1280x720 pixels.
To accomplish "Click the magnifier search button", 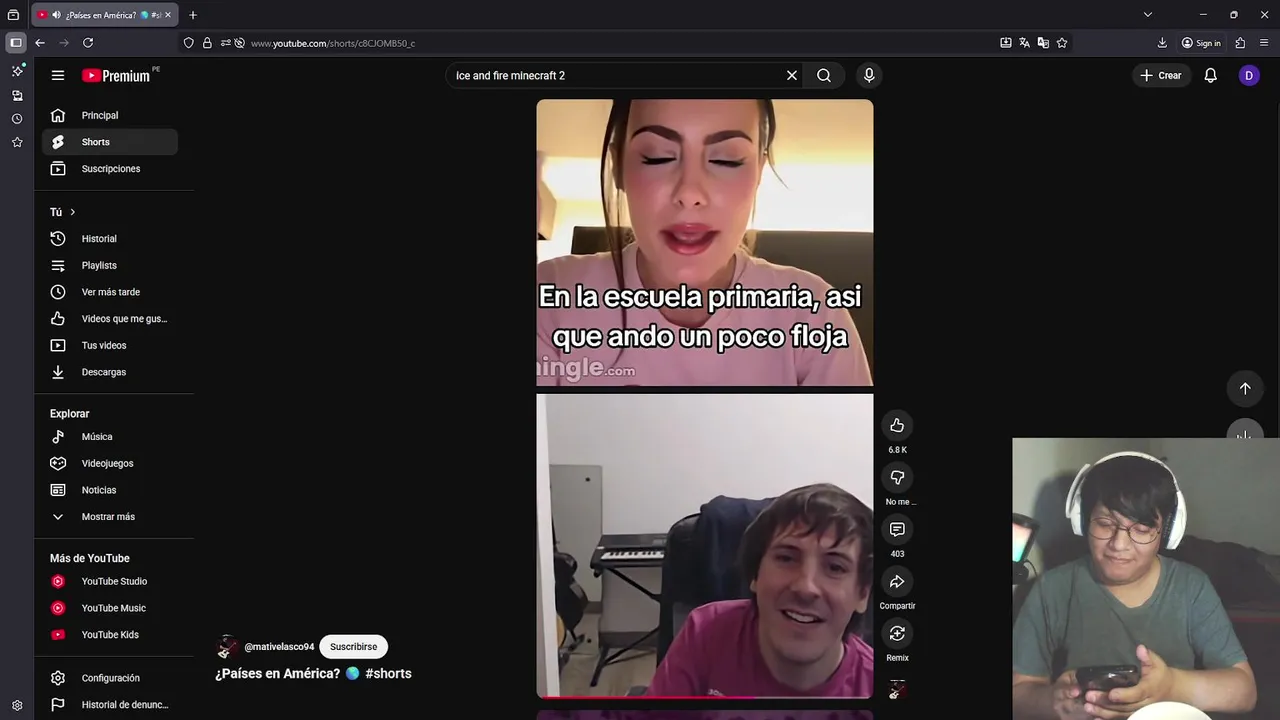I will click(x=824, y=75).
